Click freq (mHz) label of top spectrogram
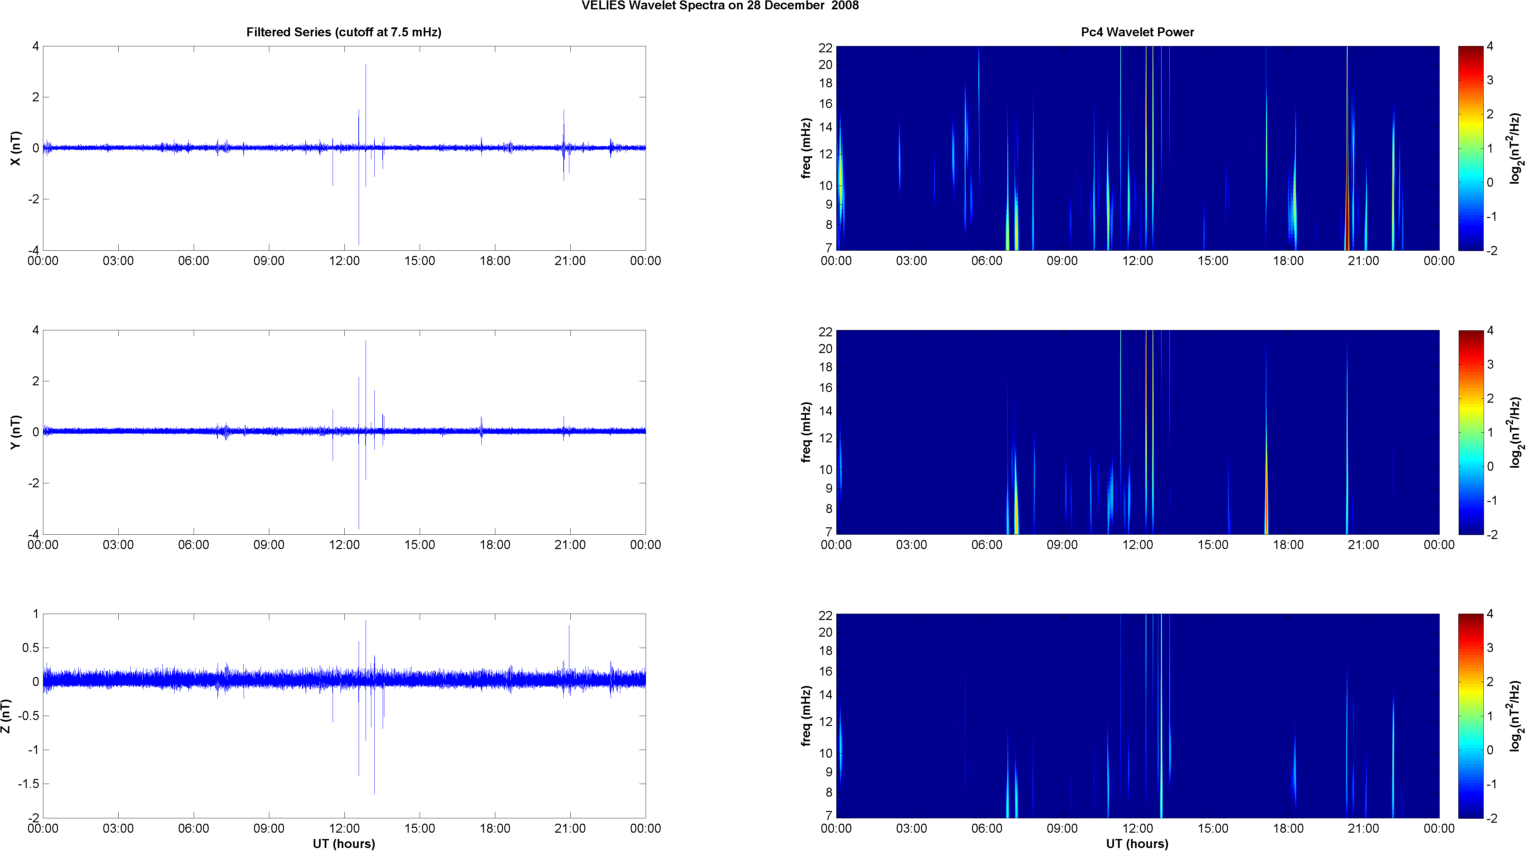The height and width of the screenshot is (851, 1526). click(x=806, y=148)
